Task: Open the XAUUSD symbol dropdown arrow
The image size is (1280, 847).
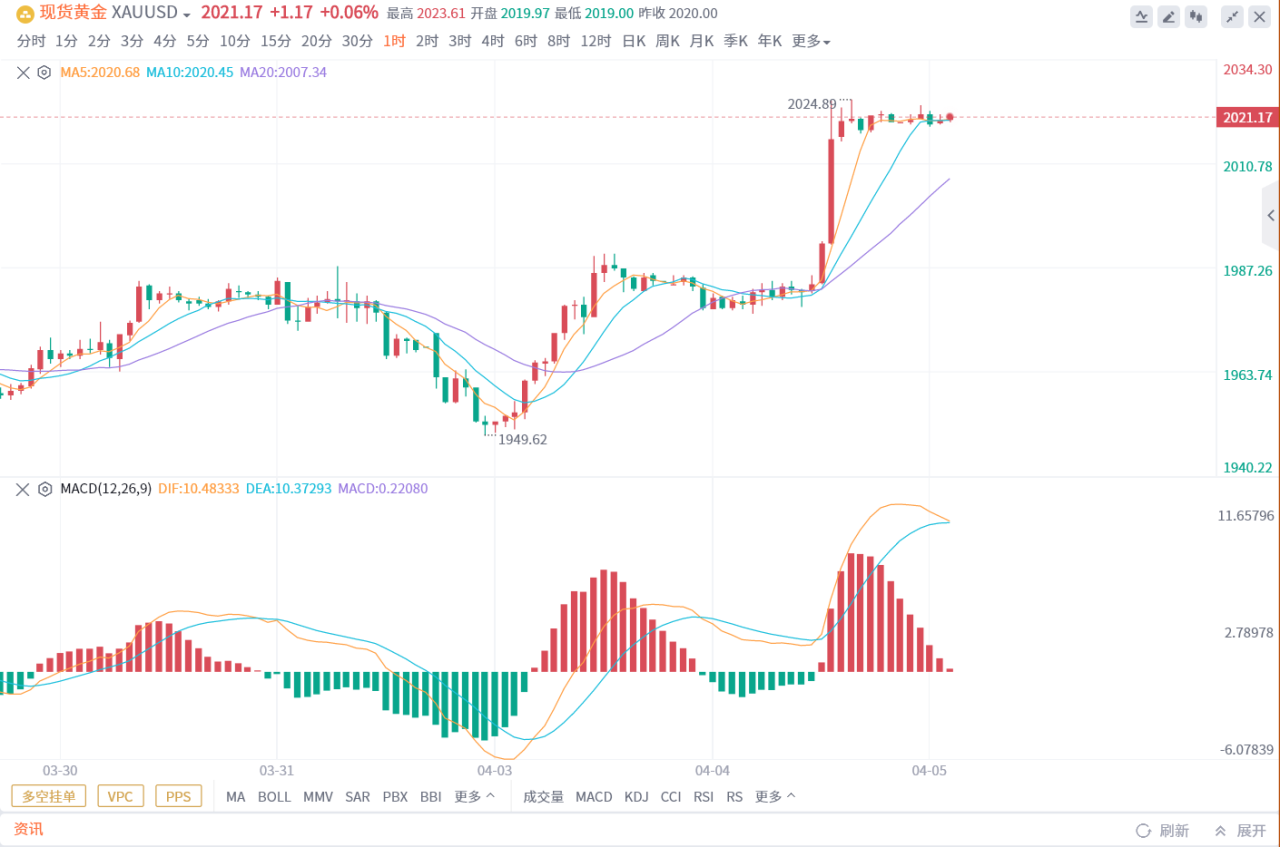Action: [x=186, y=15]
